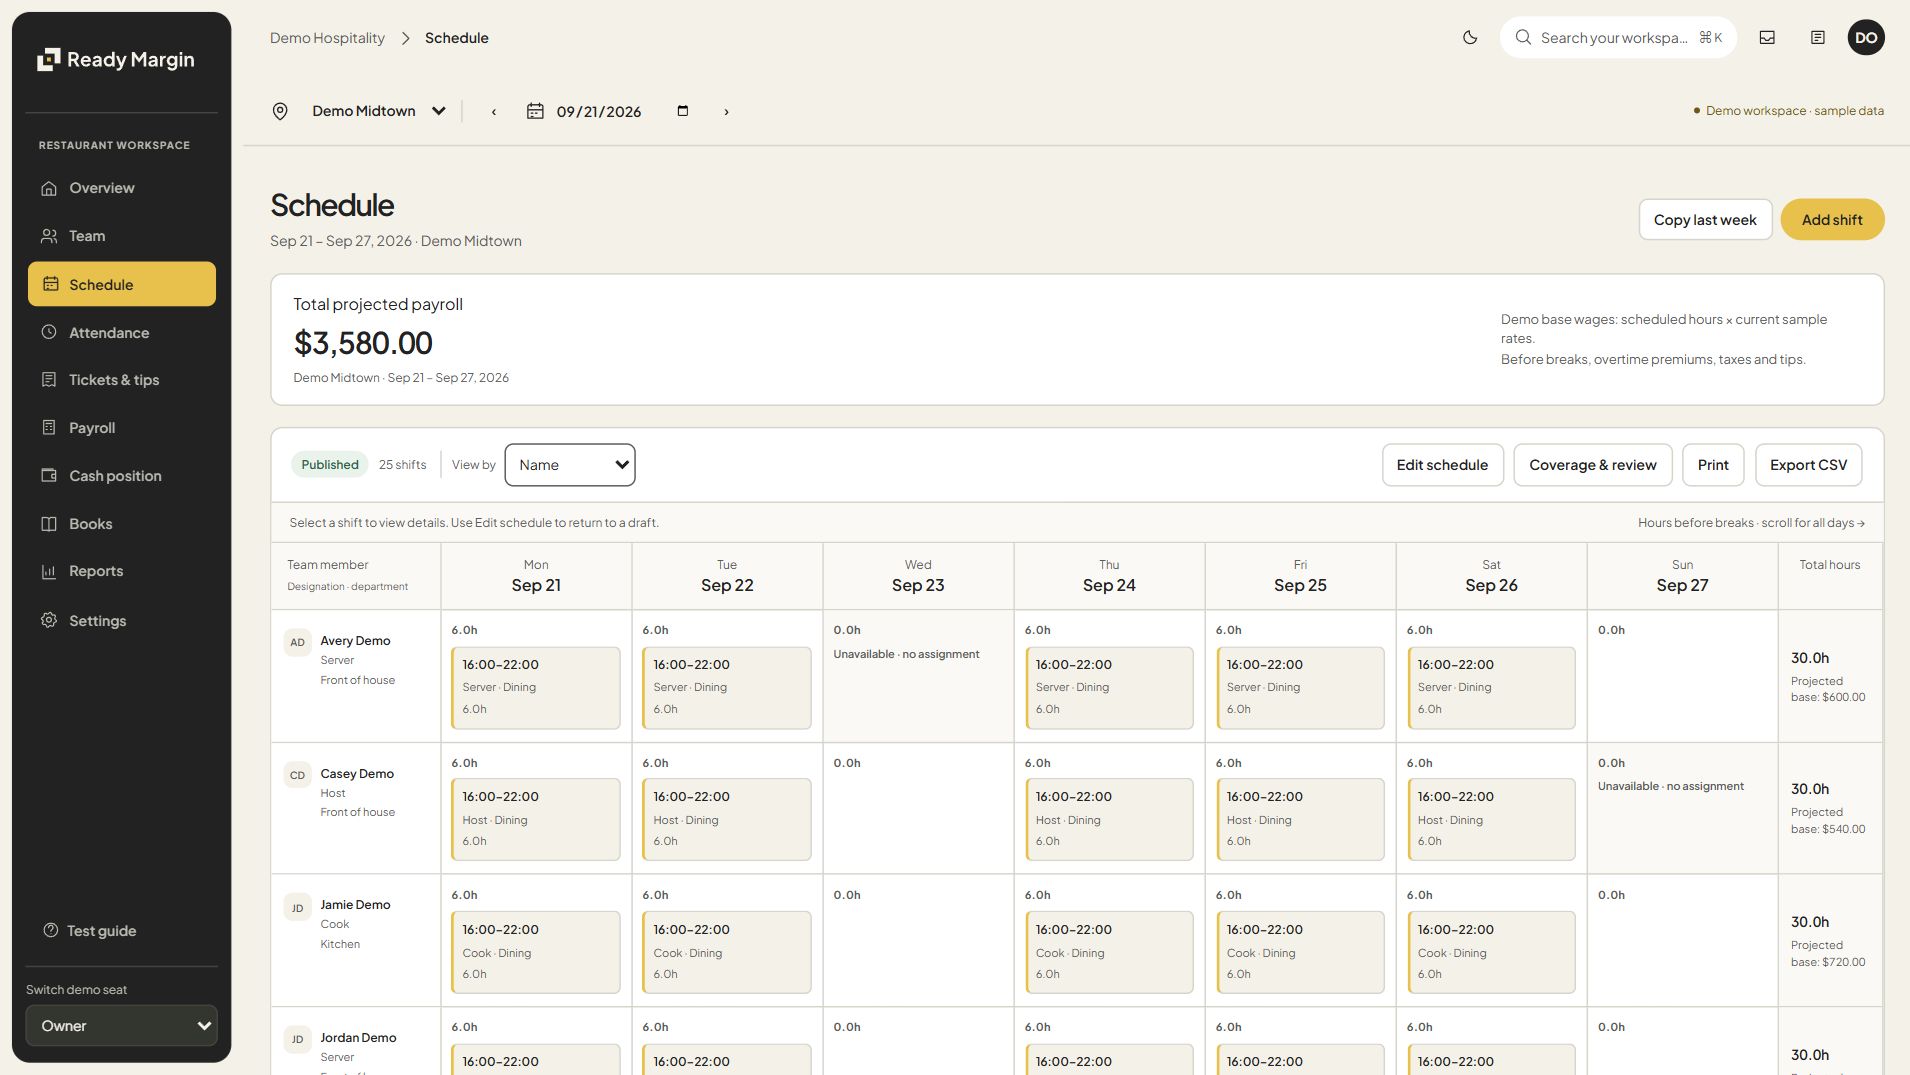Click Jamie Demo's JD avatar
This screenshot has width=1910, height=1075.
coord(297,908)
